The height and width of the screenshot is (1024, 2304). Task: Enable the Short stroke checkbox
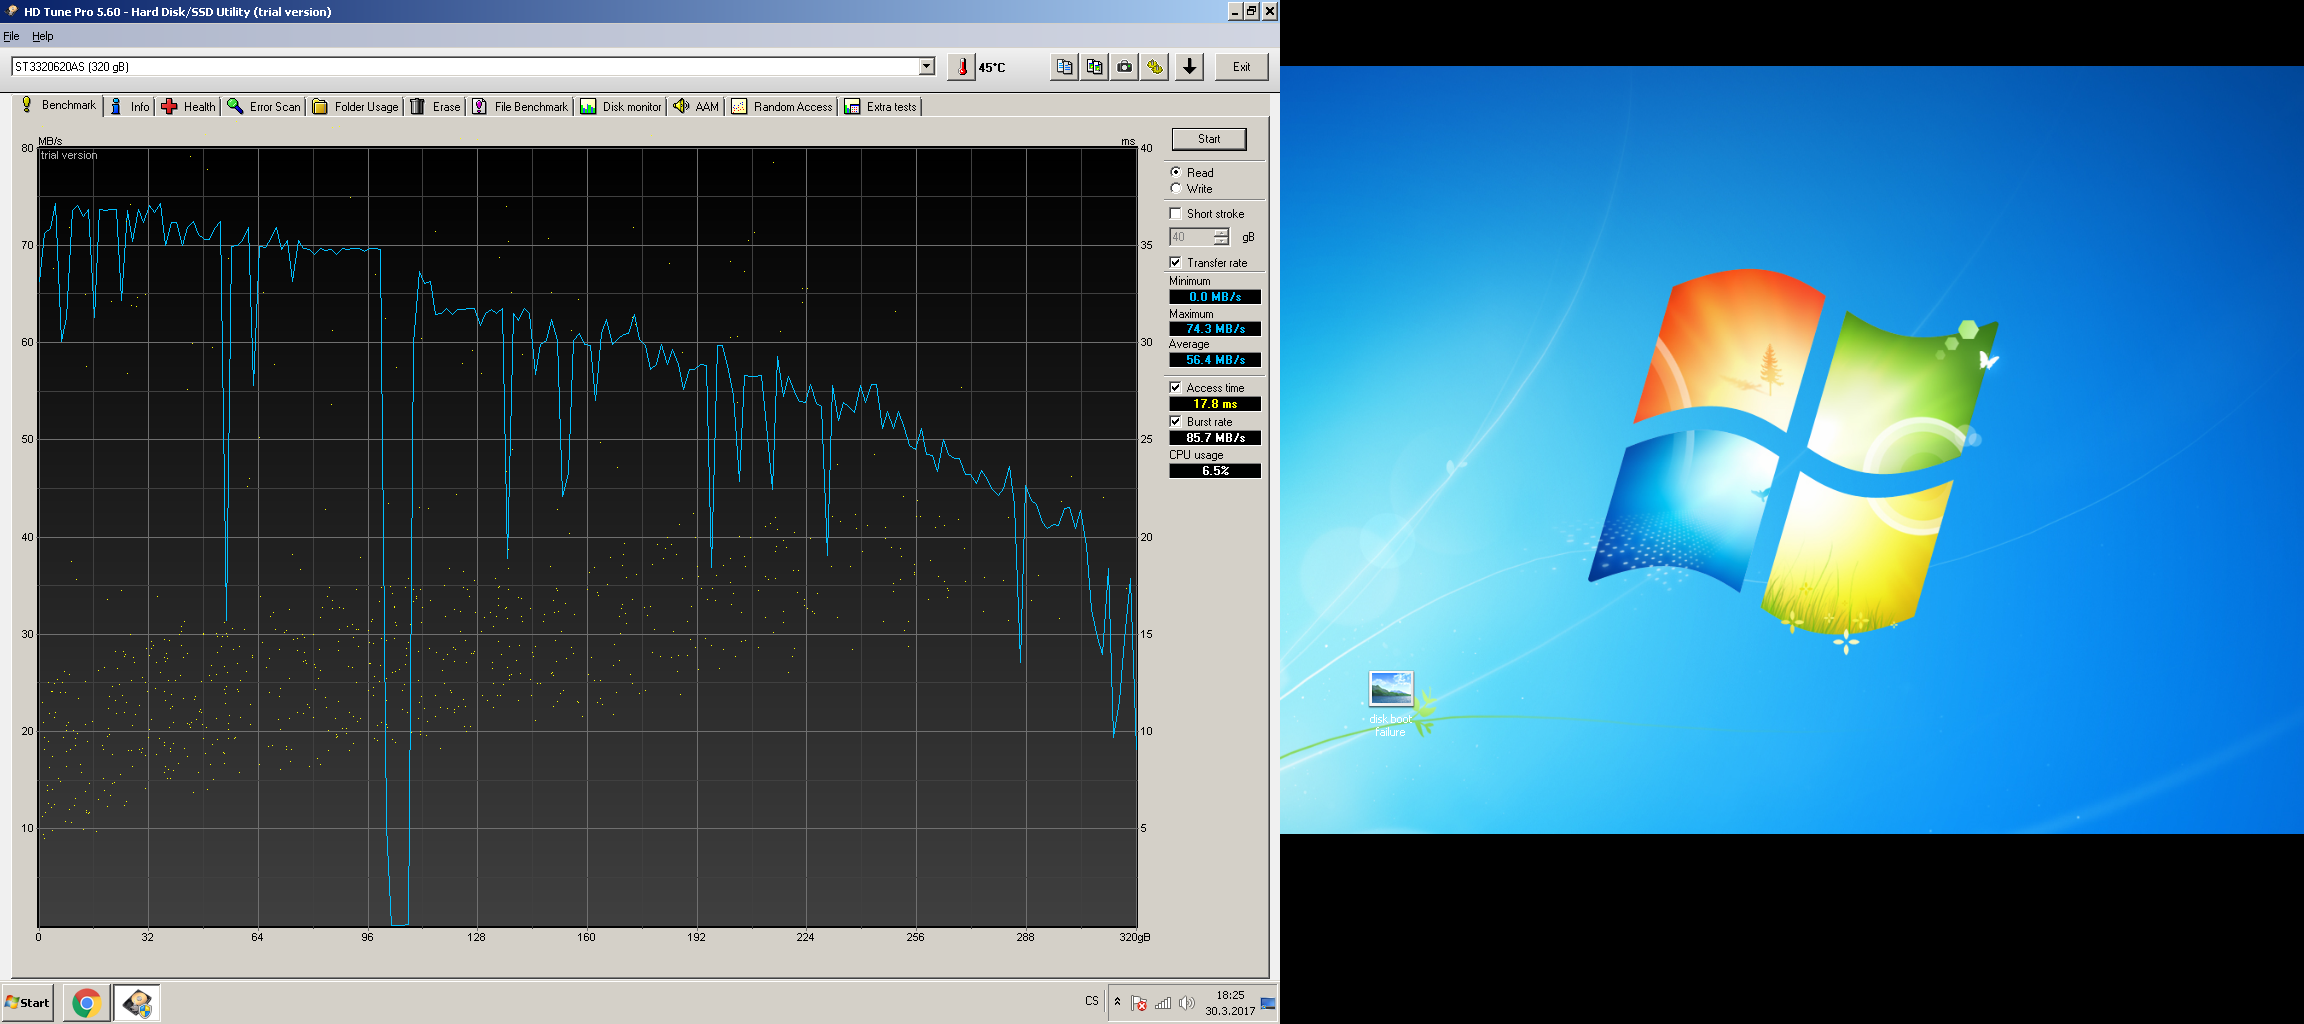tap(1176, 214)
